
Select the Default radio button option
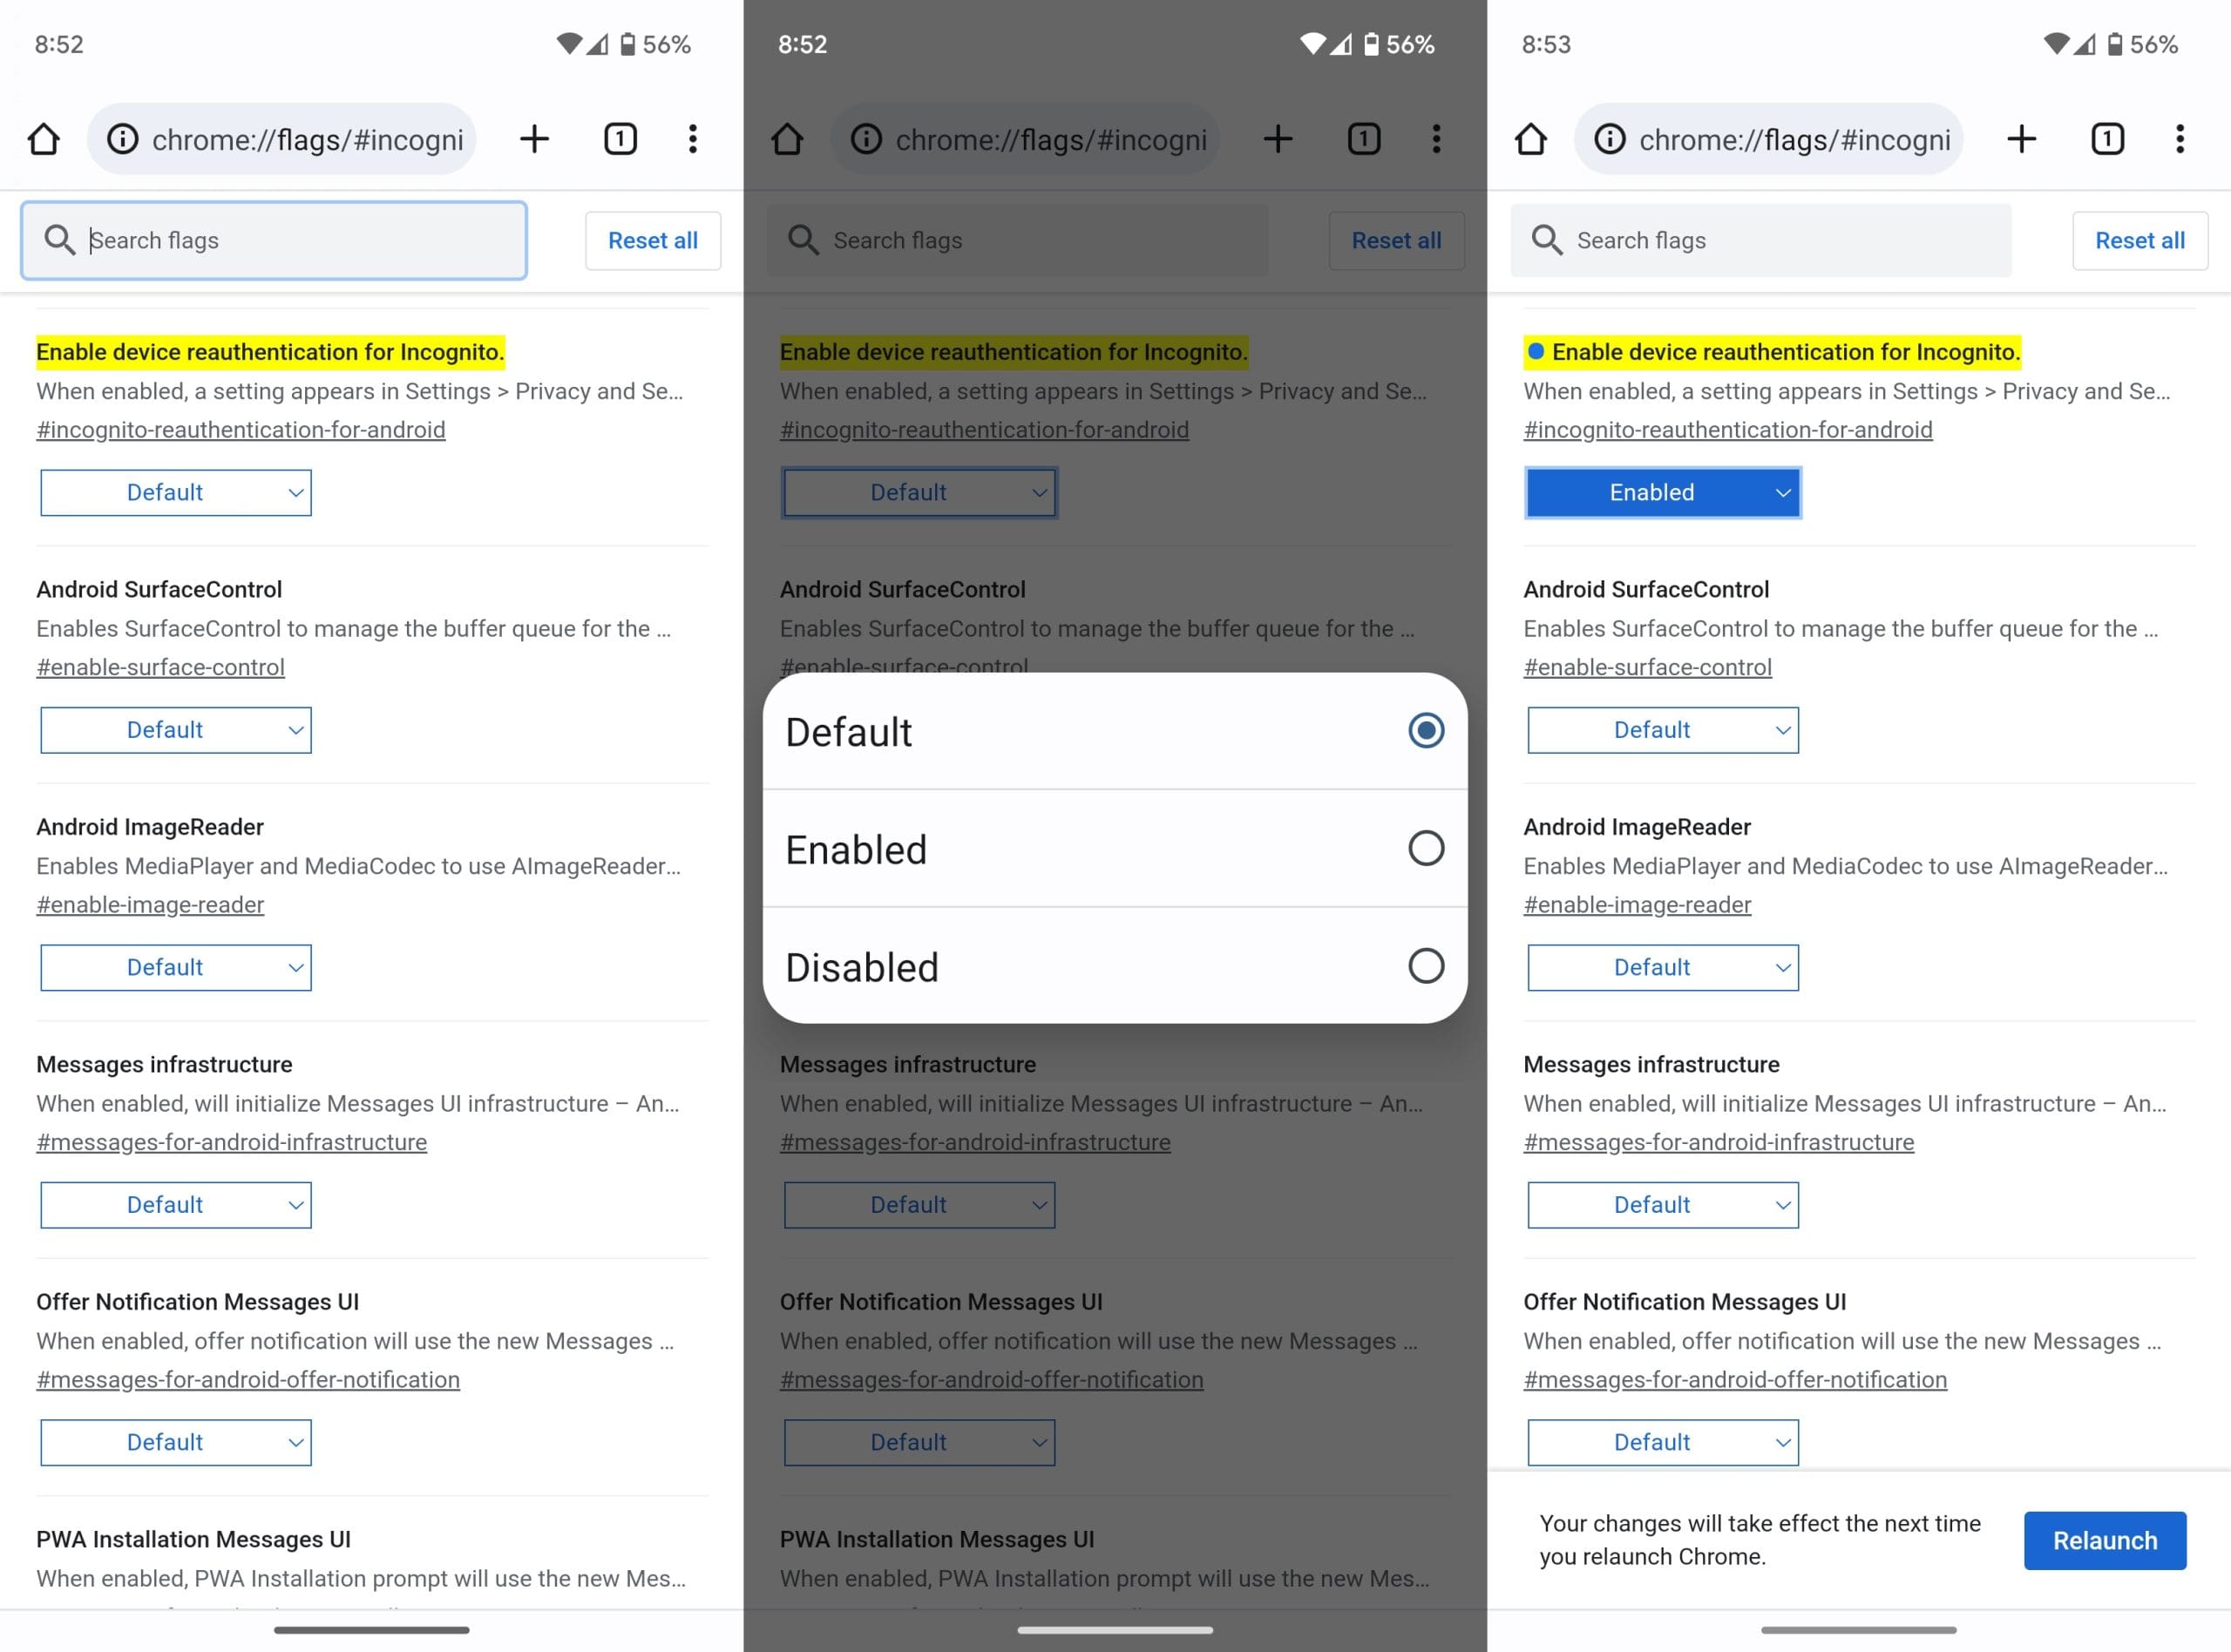coord(1426,728)
